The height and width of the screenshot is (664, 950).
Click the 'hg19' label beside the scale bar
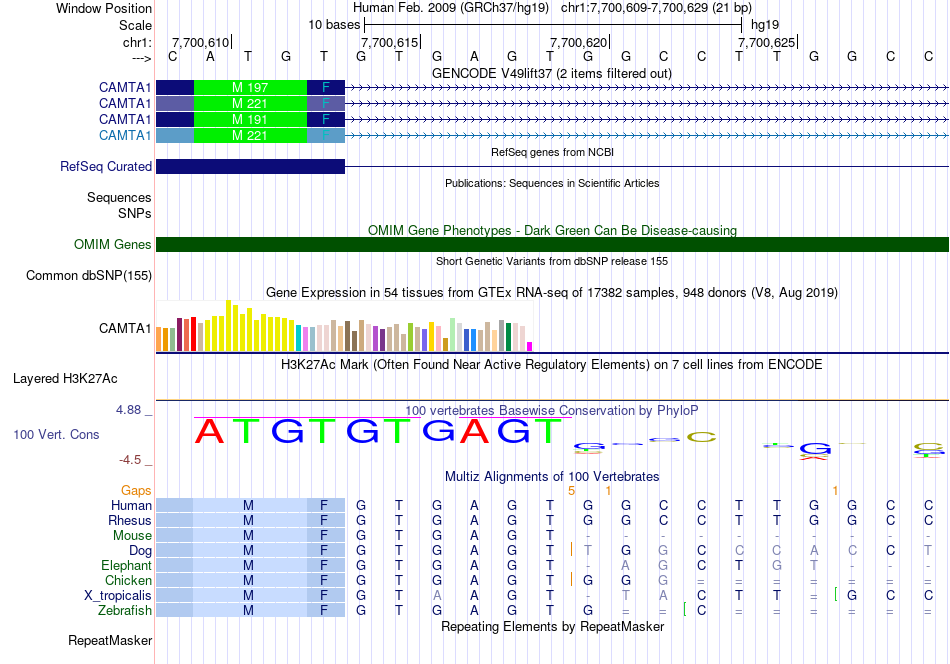(765, 25)
